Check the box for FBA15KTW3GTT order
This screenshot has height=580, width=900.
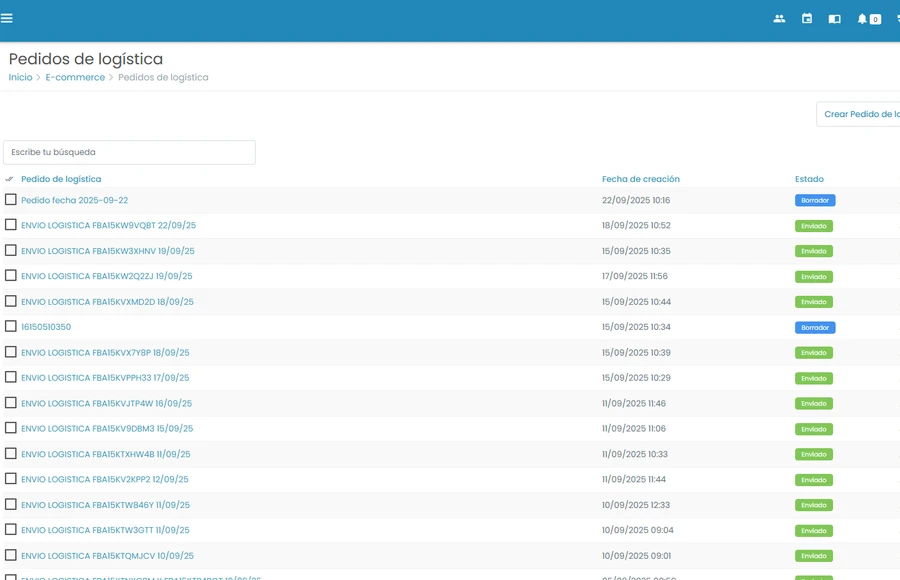point(10,529)
